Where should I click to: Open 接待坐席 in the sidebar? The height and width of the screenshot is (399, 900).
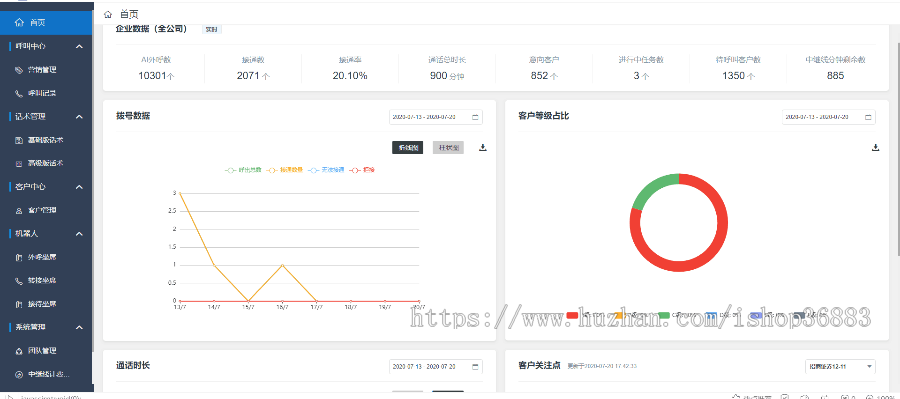[x=42, y=304]
